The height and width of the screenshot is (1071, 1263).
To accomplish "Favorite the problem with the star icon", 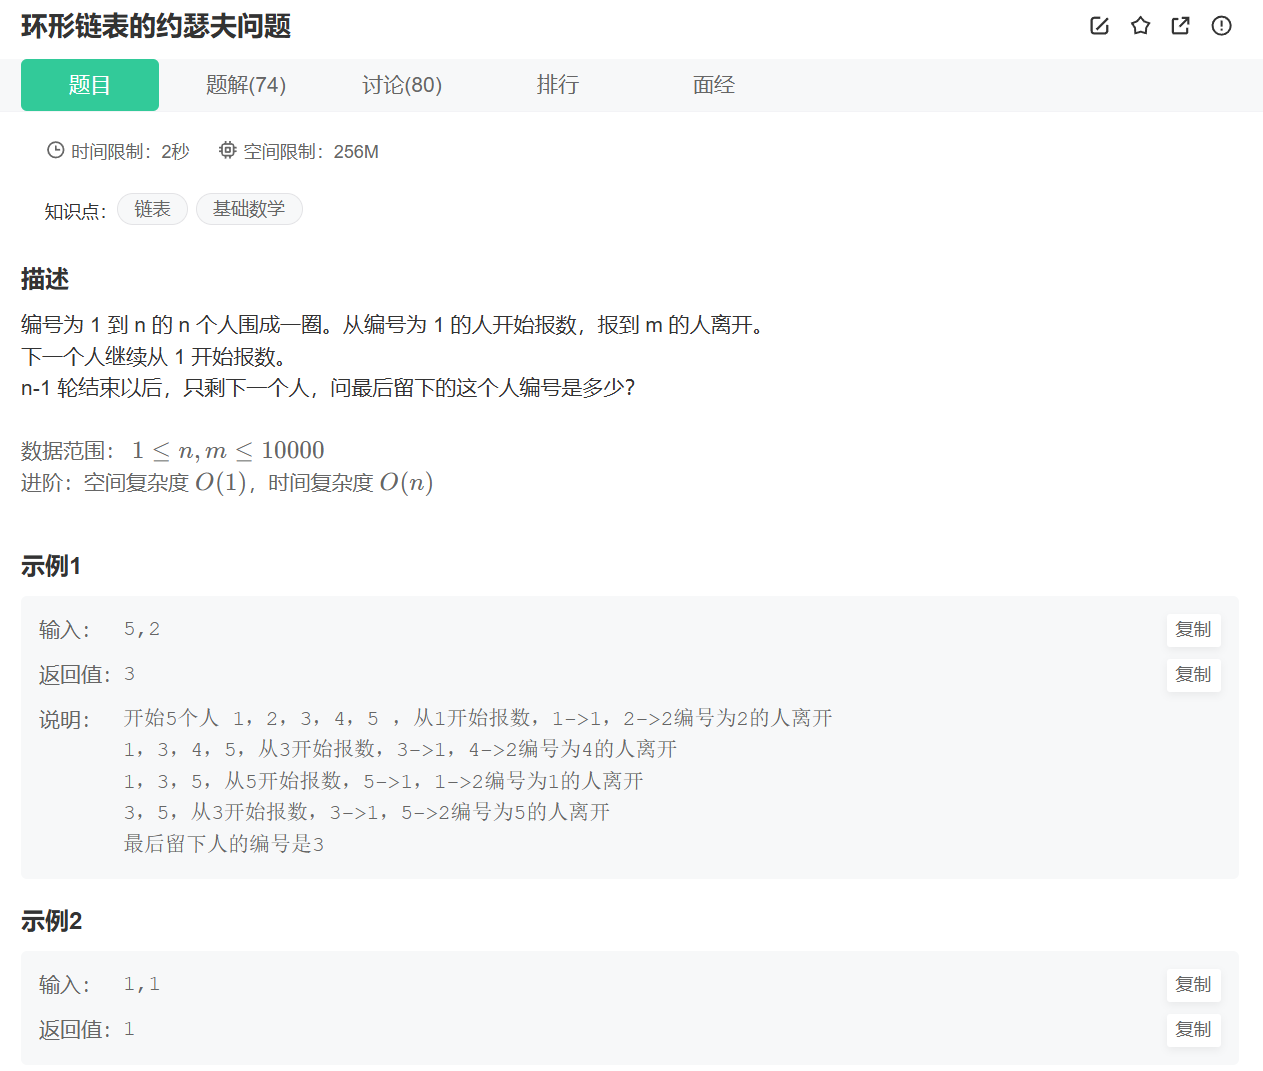I will (x=1140, y=26).
